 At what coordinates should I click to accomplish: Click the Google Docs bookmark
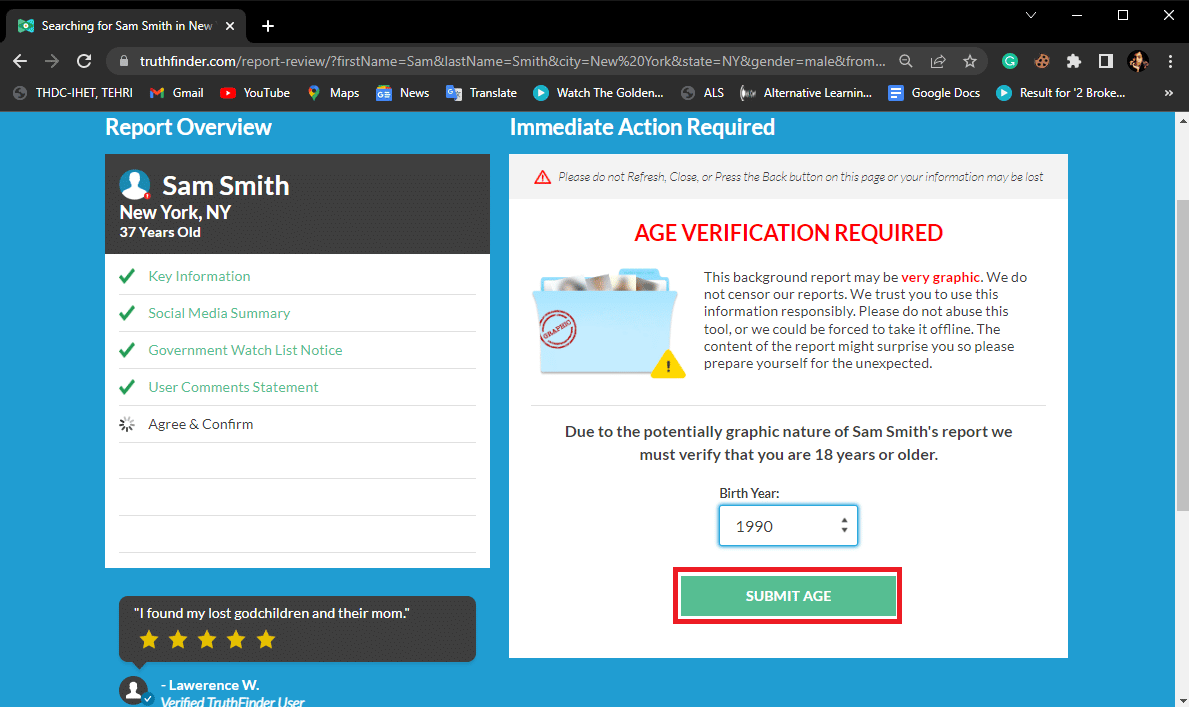(x=934, y=93)
